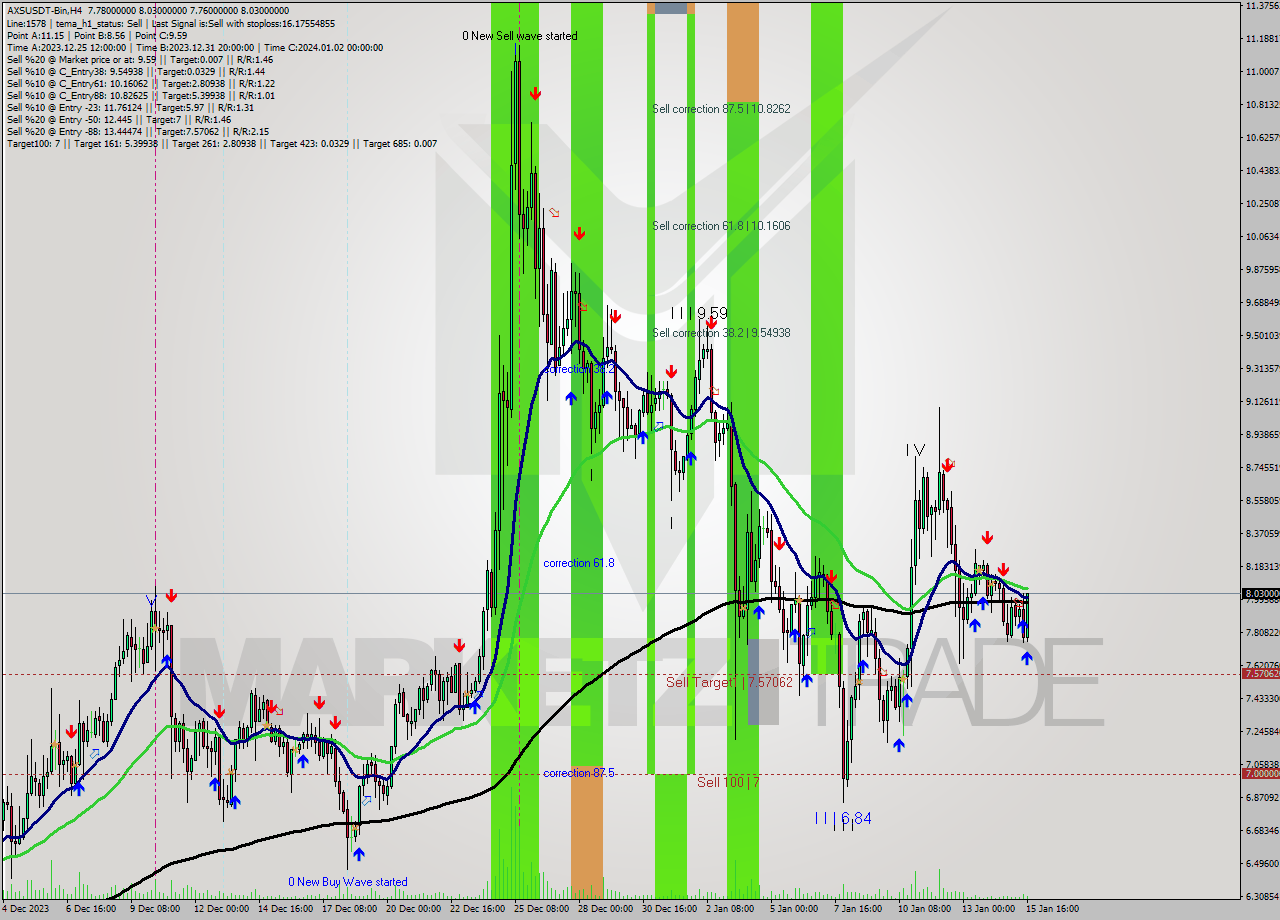Click the 6.68346 price axis value

pyautogui.click(x=1262, y=831)
